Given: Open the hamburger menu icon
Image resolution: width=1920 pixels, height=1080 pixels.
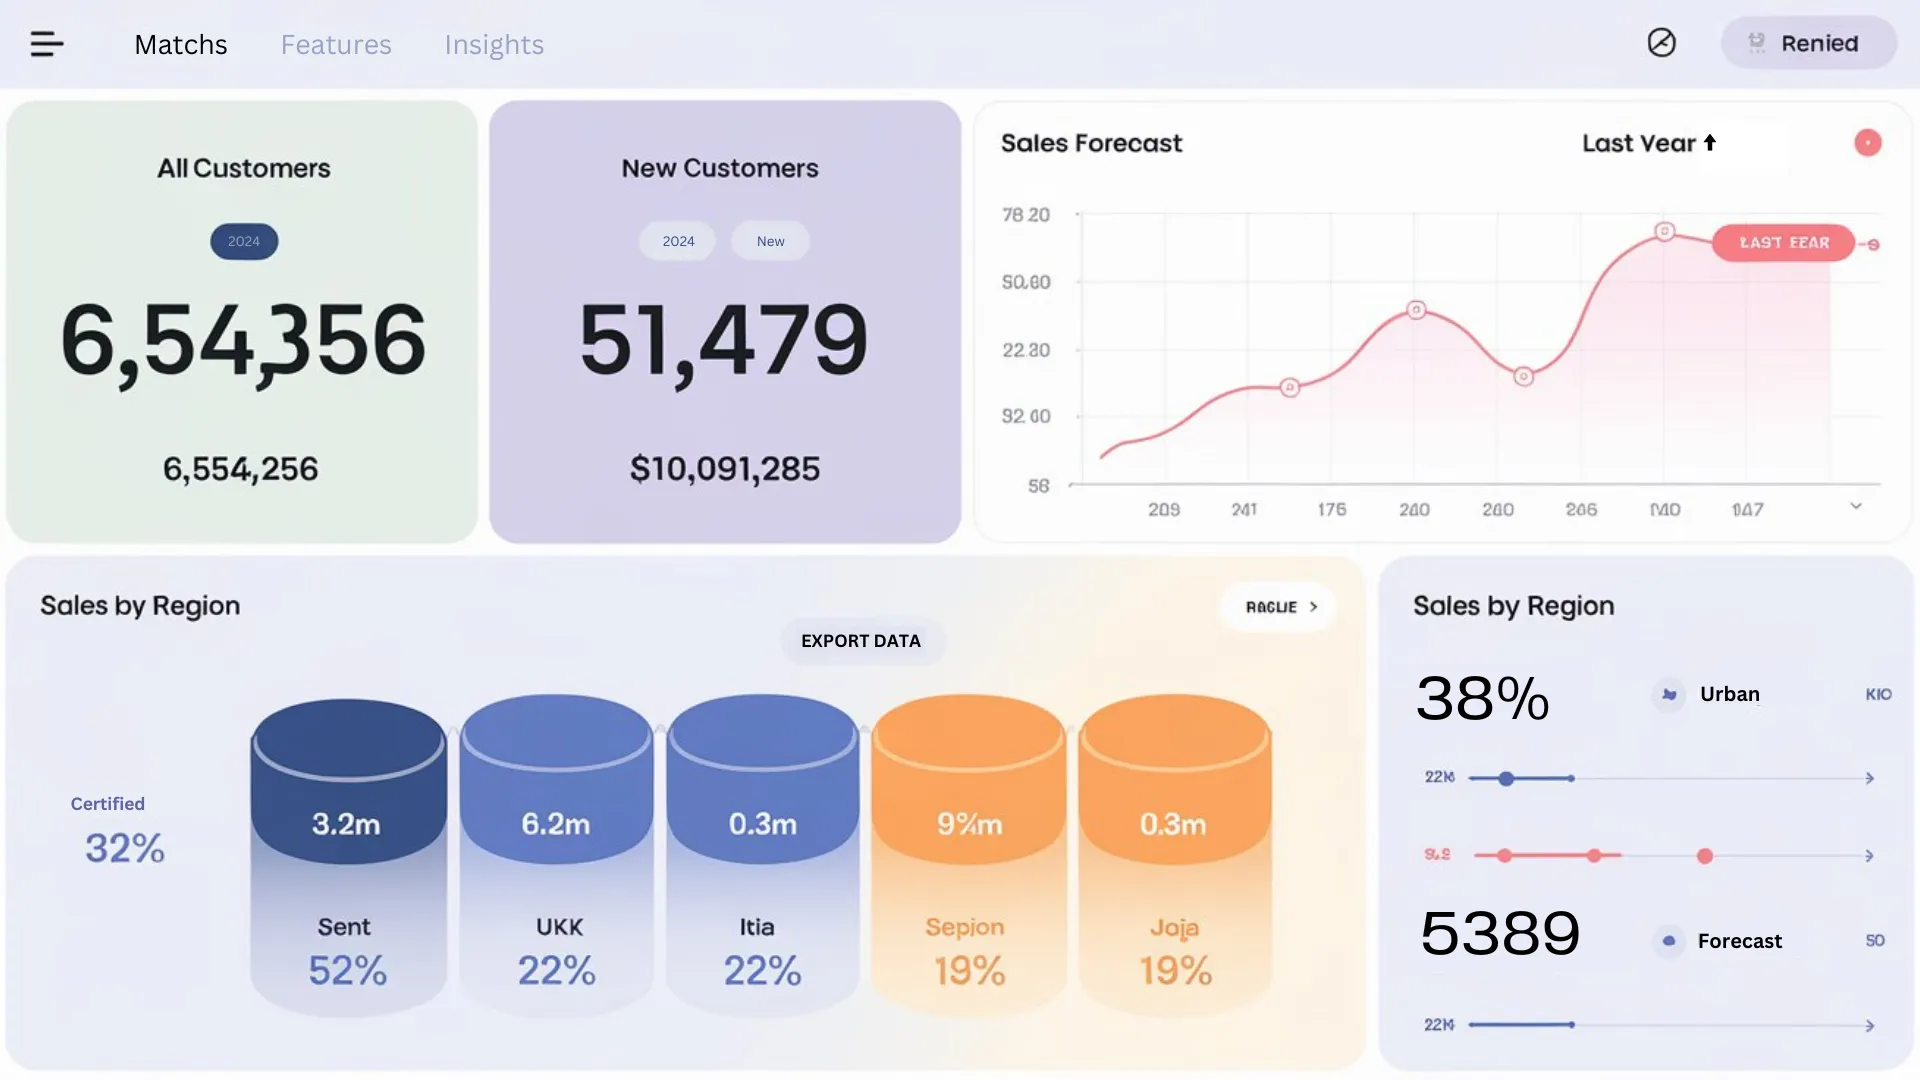Looking at the screenshot, I should tap(47, 44).
